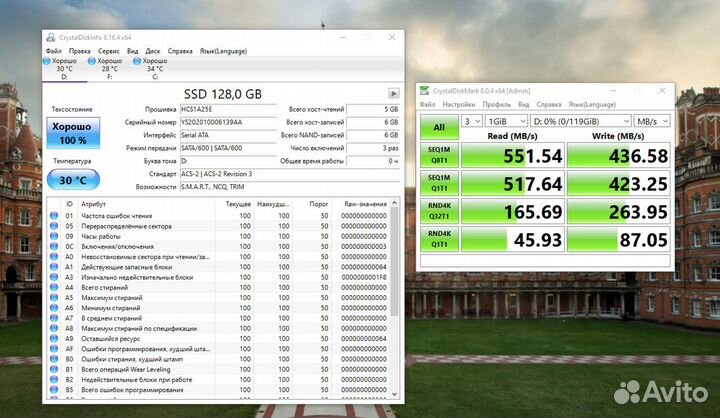720x418 pixels.
Task: Run RND4K Q1T1 benchmark
Action: coord(439,239)
